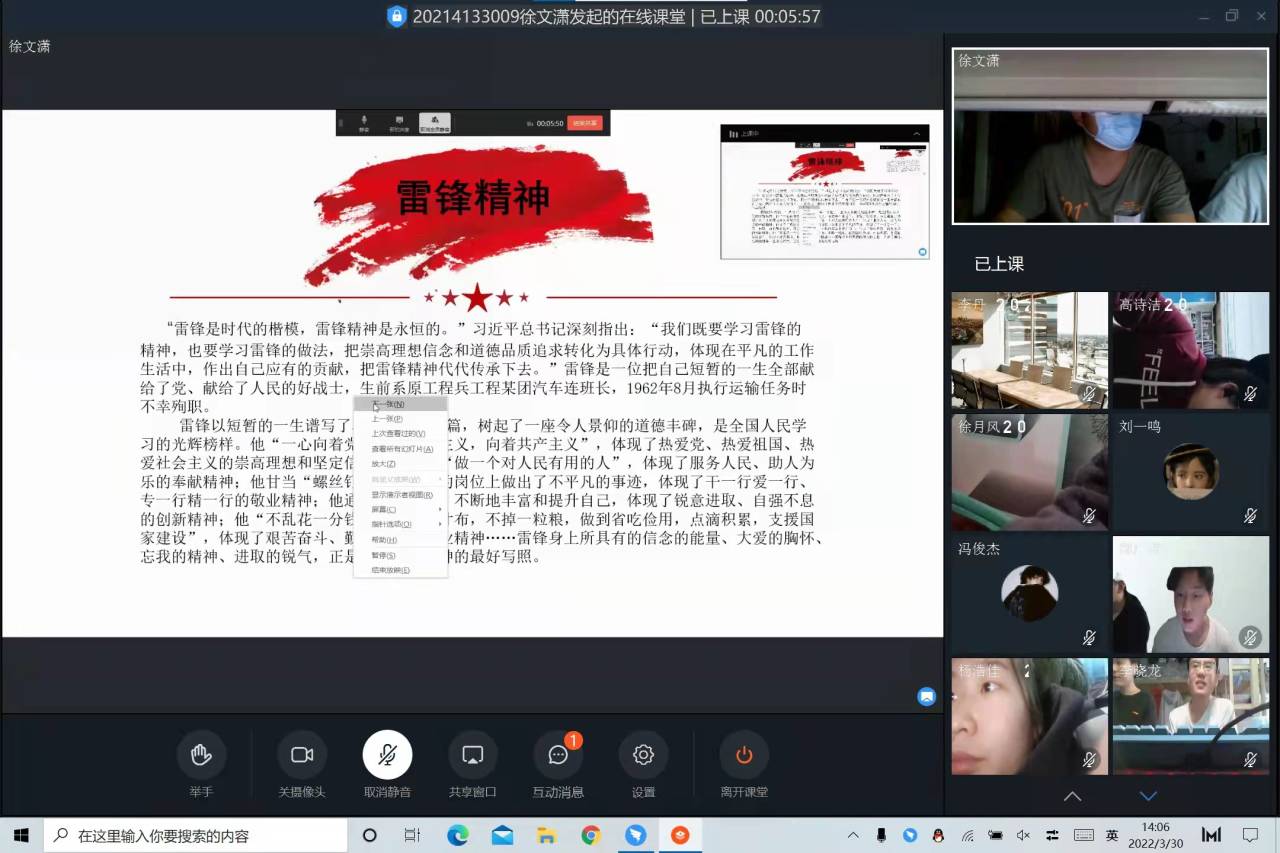Expand hidden system tray icons
This screenshot has height=853, width=1280.
[853, 835]
